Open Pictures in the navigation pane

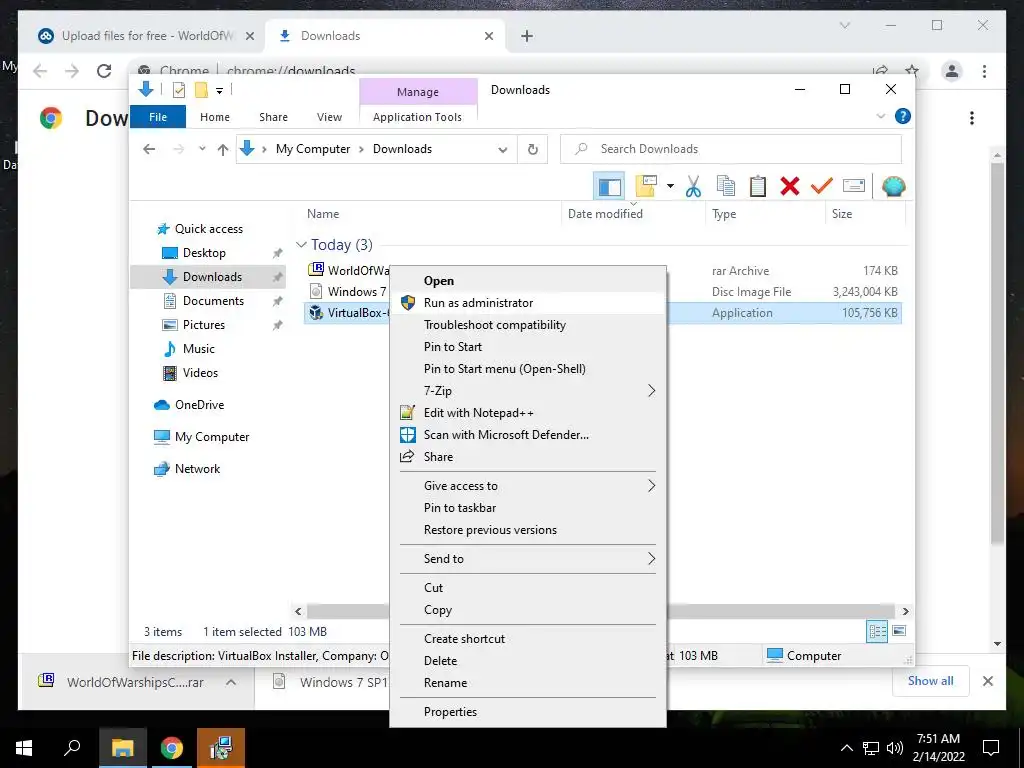click(203, 325)
